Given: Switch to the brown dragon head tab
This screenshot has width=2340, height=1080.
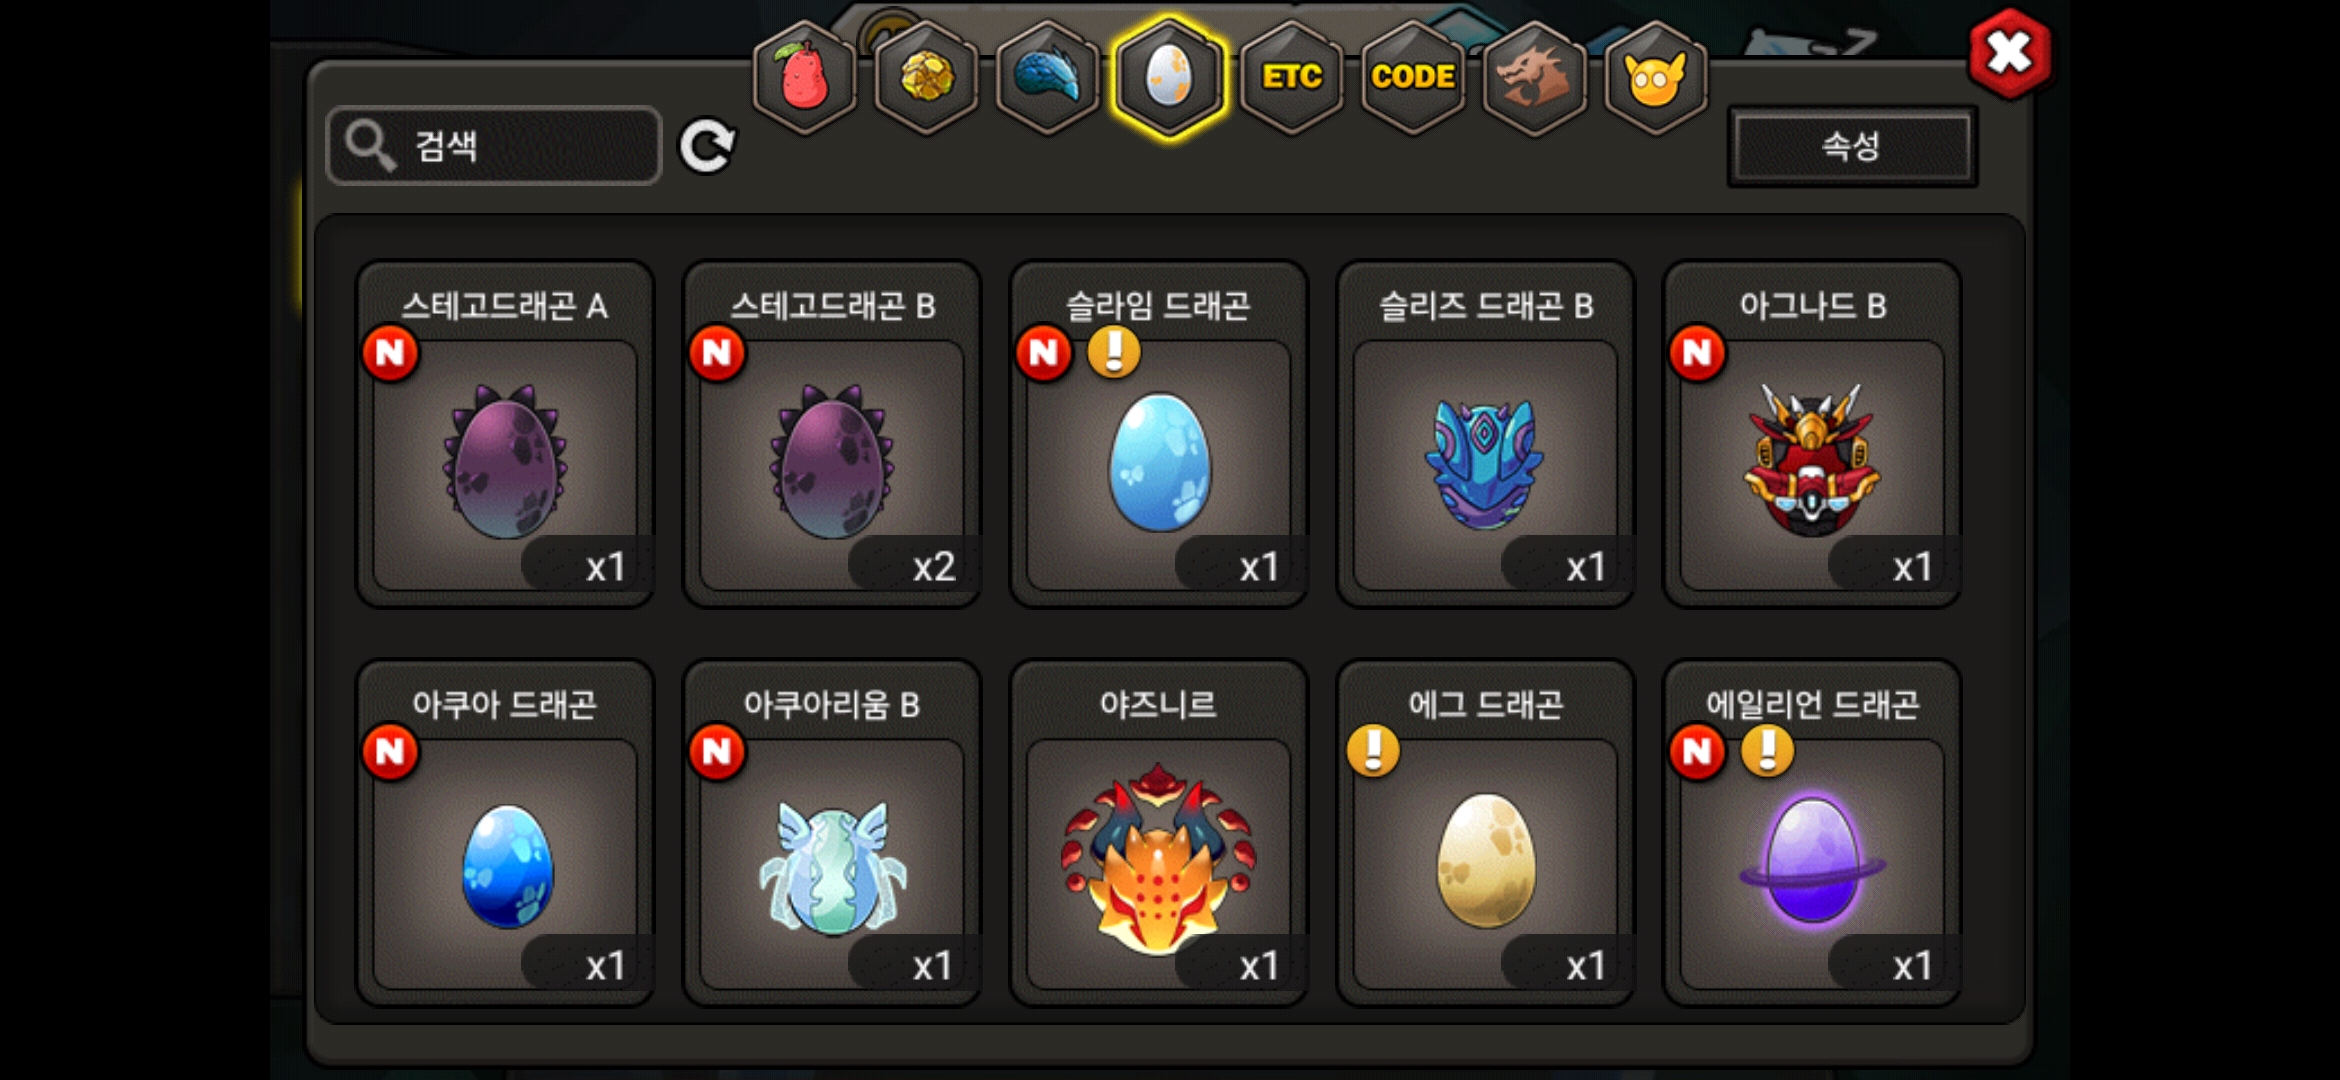Looking at the screenshot, I should click(x=1534, y=77).
